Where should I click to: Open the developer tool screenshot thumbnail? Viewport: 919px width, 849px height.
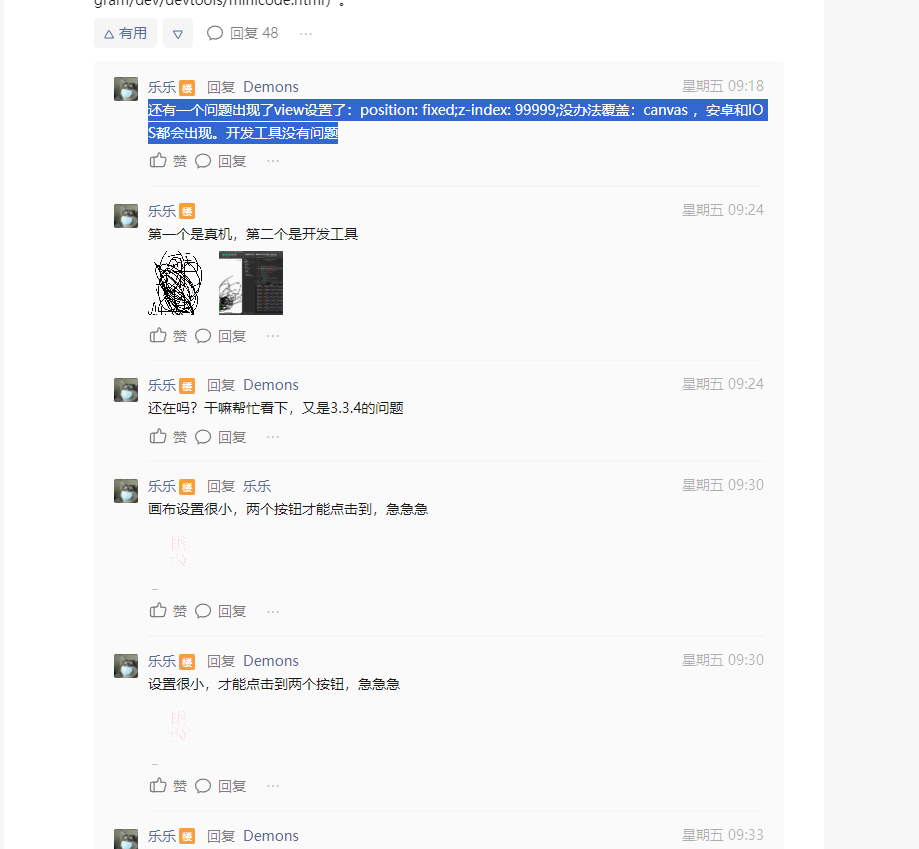[x=251, y=283]
